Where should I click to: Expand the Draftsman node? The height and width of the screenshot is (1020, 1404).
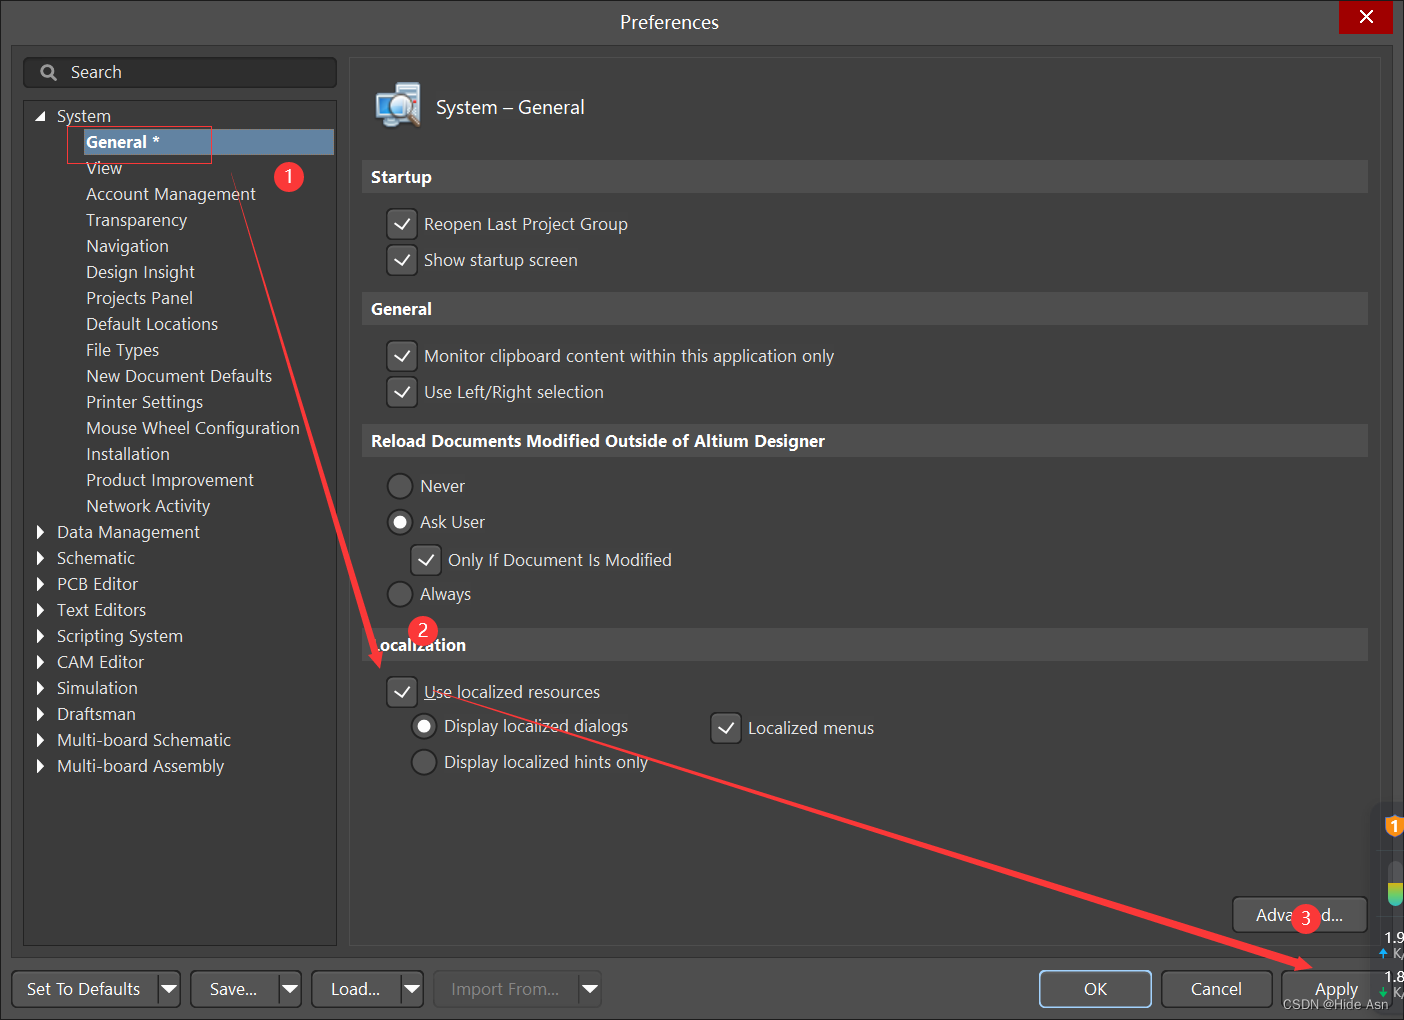[x=41, y=714]
